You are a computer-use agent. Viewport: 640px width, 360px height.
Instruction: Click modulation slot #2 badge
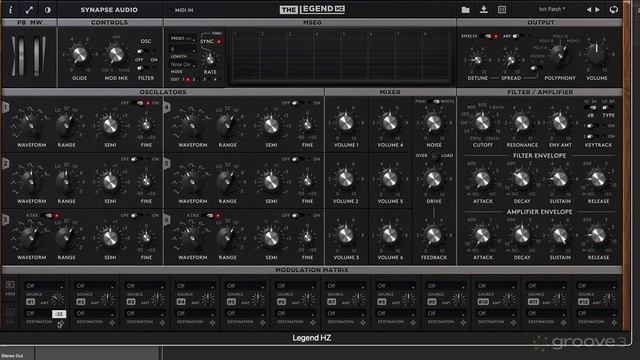point(81,302)
